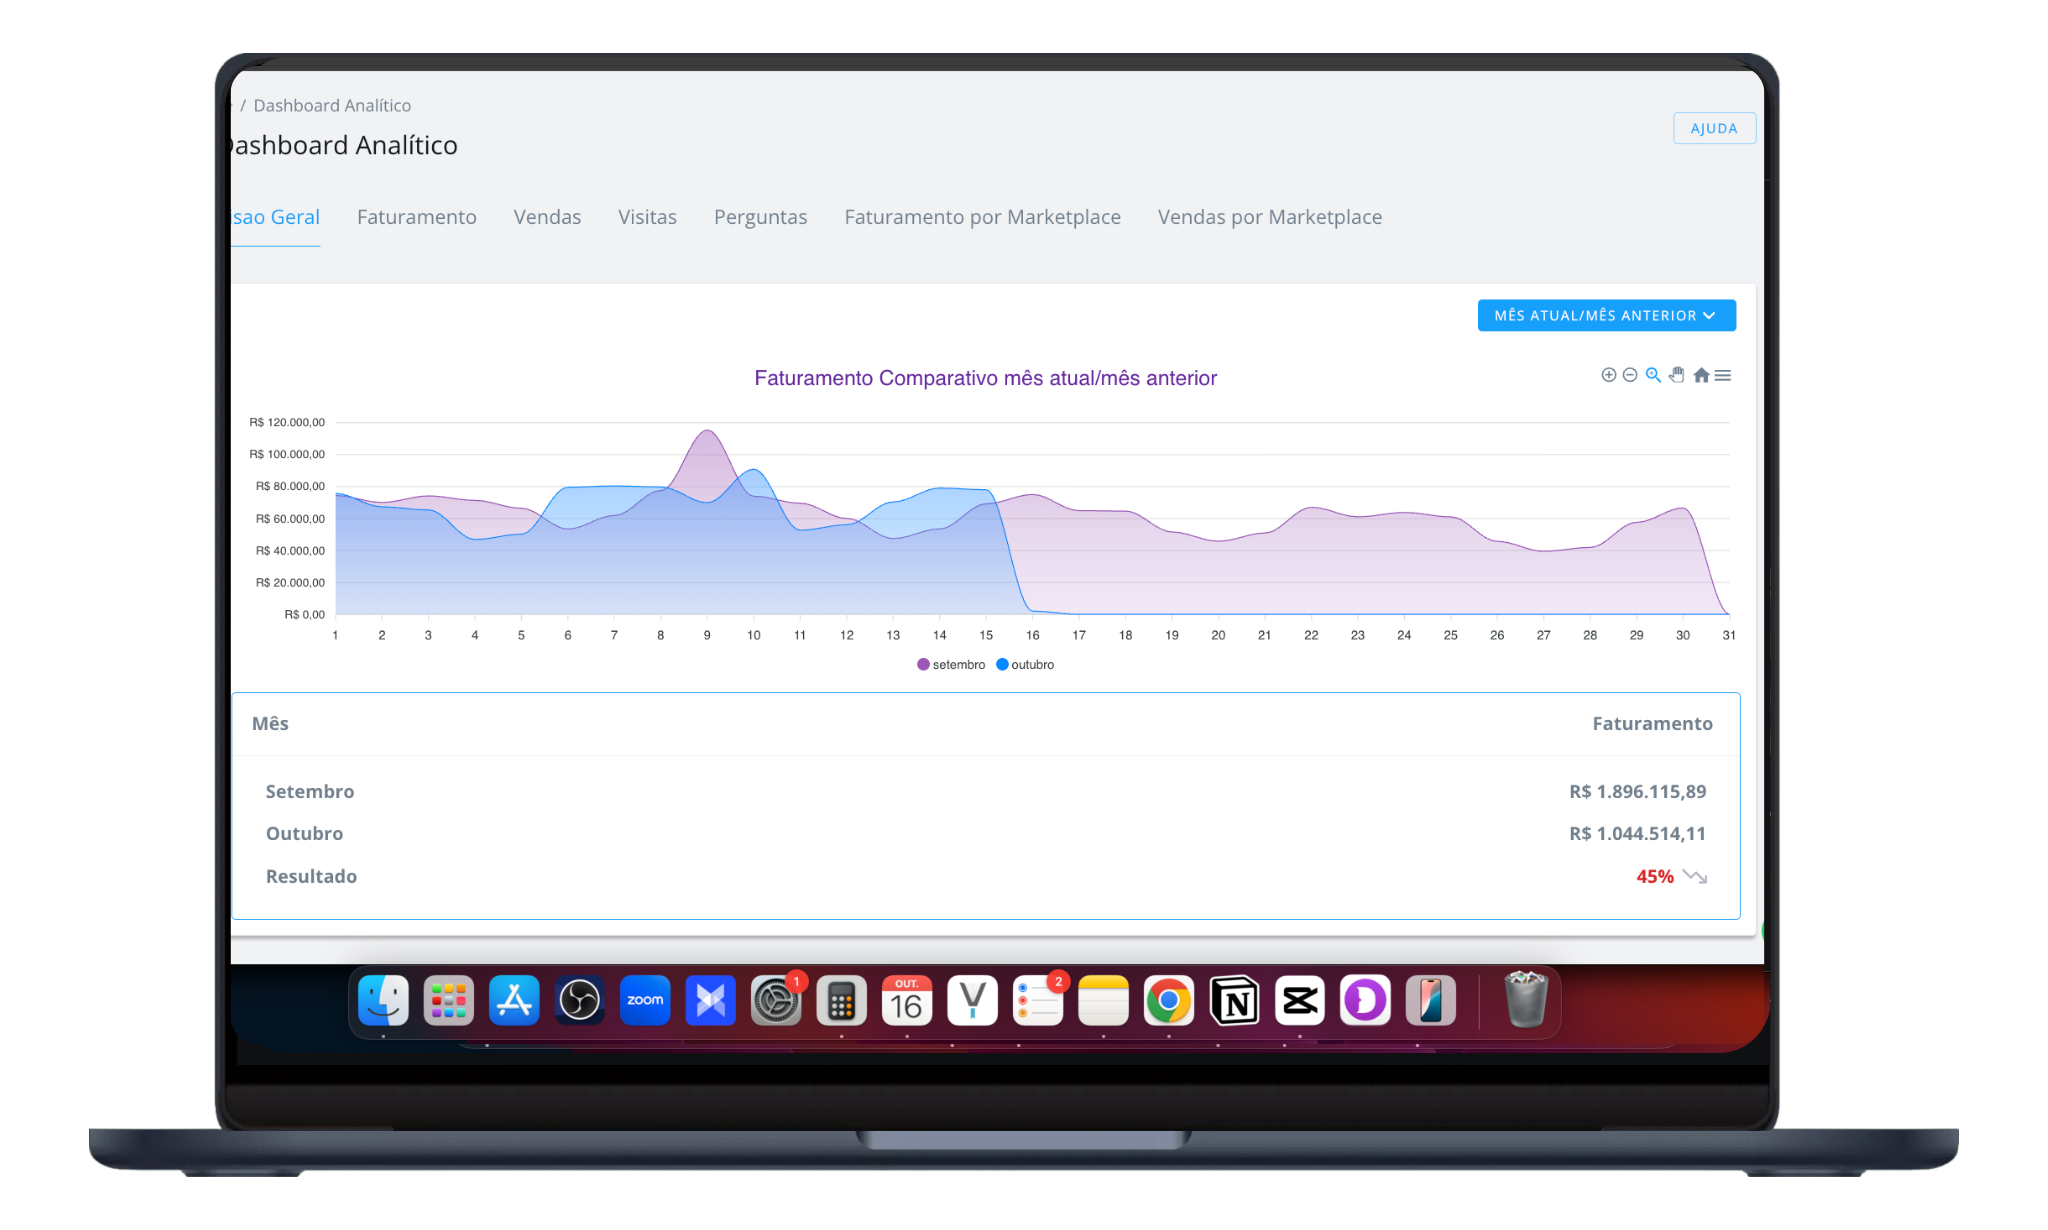2048x1230 pixels.
Task: Open Google Chrome from the dock
Action: (1168, 1000)
